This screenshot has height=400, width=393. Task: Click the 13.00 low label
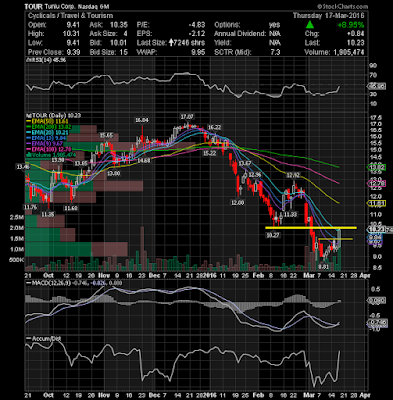pyautogui.click(x=113, y=174)
